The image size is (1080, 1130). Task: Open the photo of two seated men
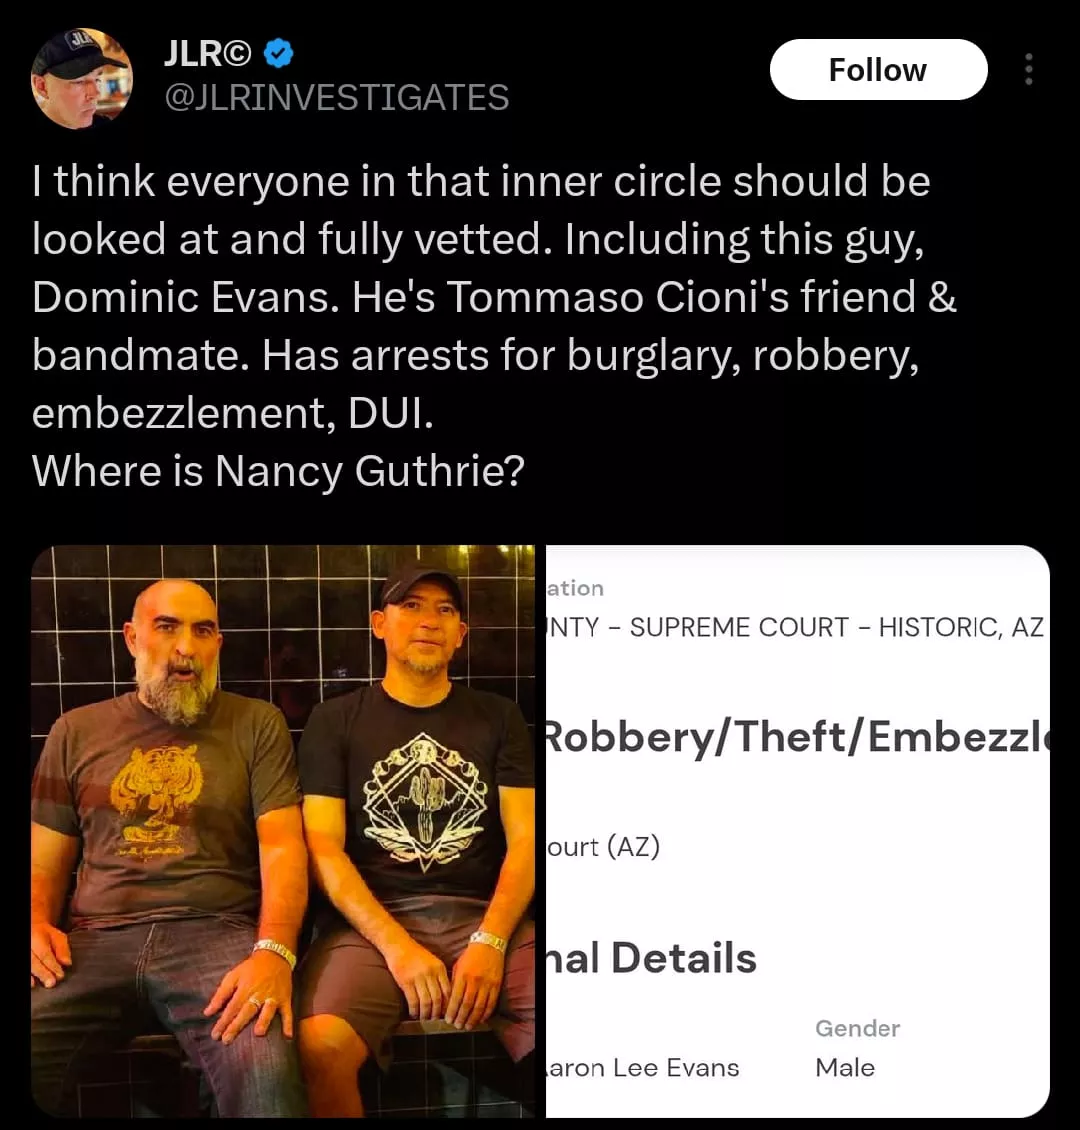(x=283, y=831)
